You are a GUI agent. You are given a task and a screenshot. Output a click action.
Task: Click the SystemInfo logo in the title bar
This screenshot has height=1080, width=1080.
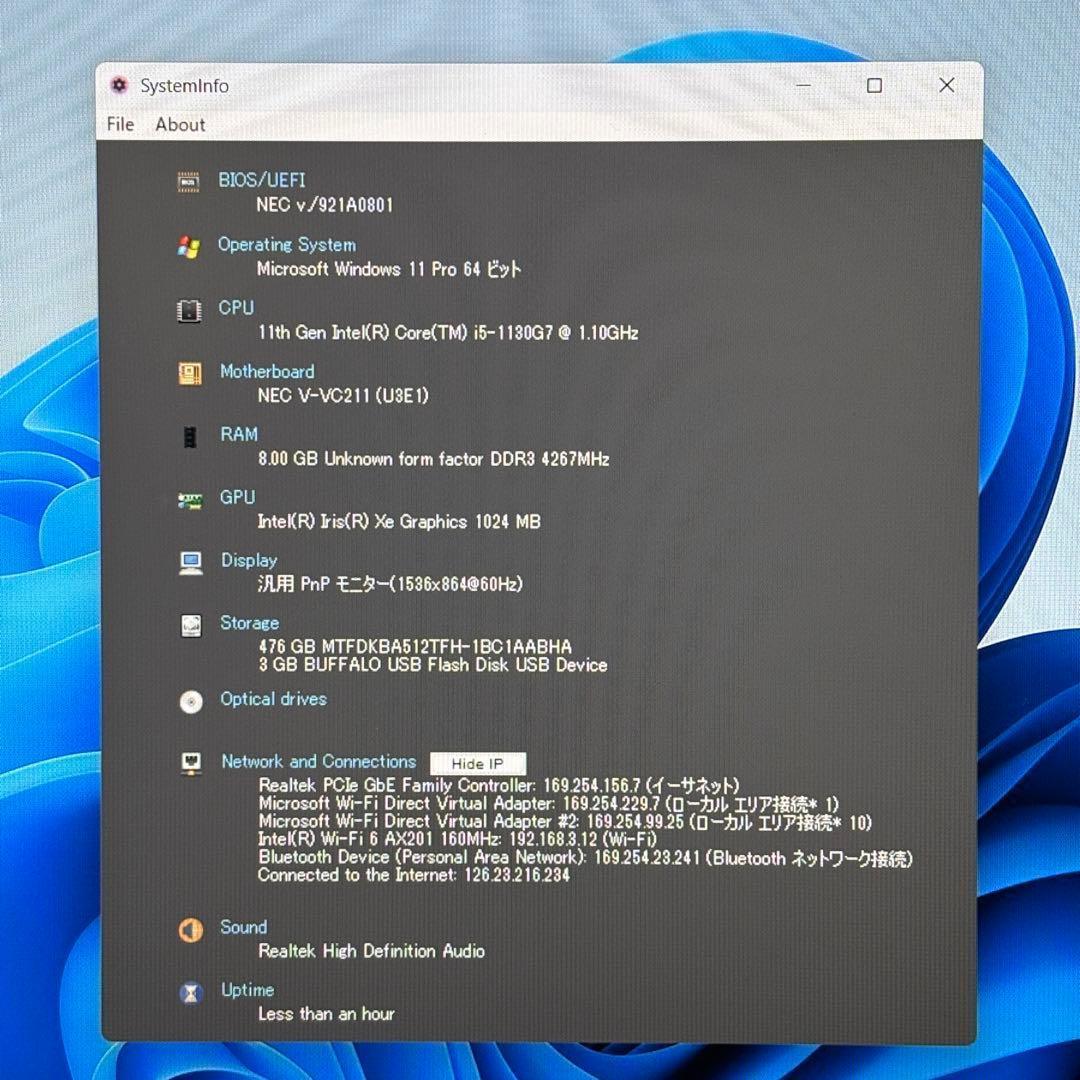tap(119, 86)
